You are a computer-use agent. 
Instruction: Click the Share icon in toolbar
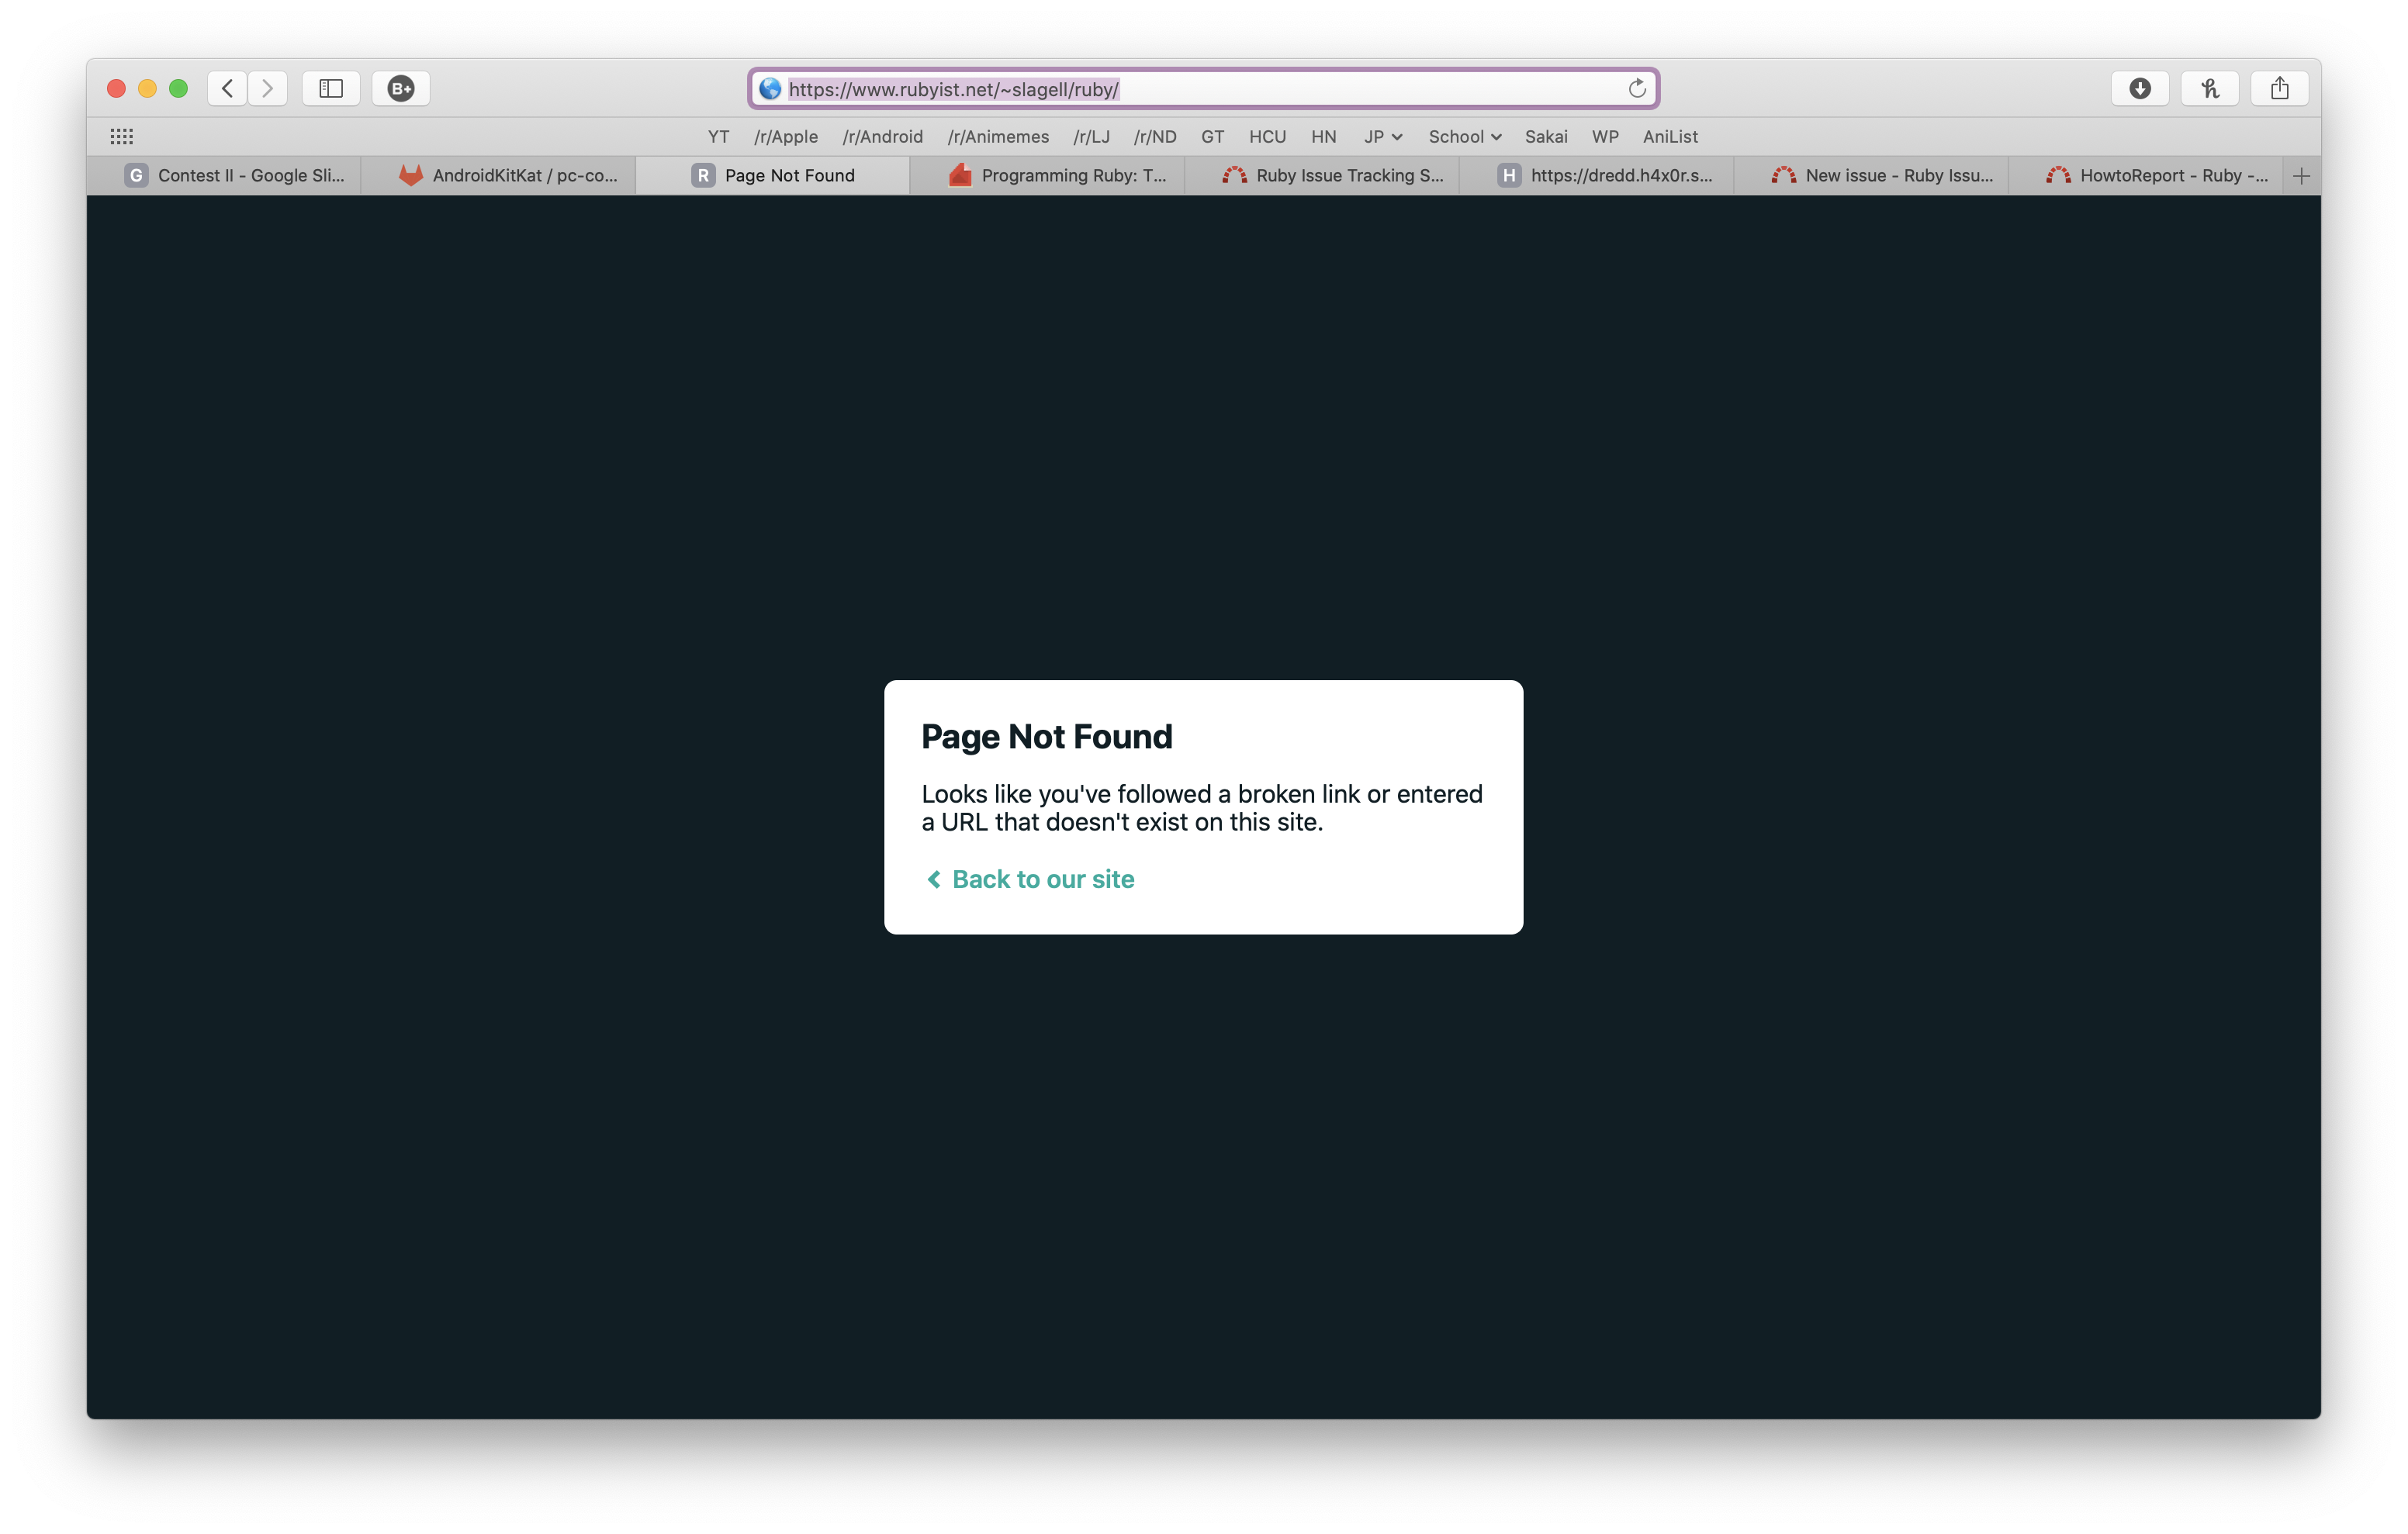[2279, 88]
